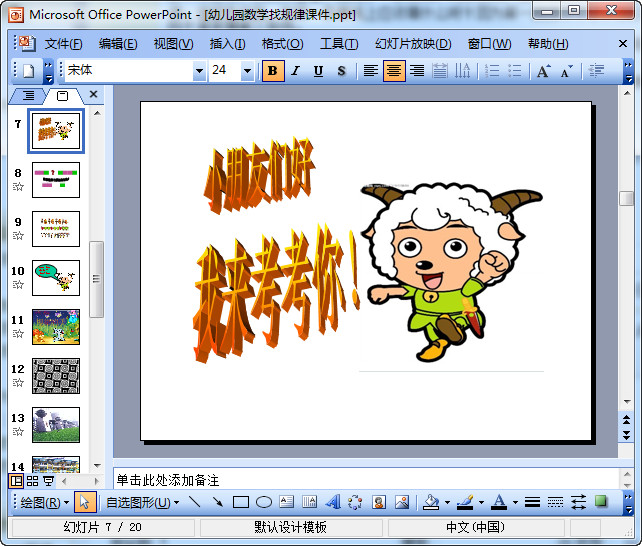The image size is (642, 546).
Task: Apply the font color
Action: (499, 502)
